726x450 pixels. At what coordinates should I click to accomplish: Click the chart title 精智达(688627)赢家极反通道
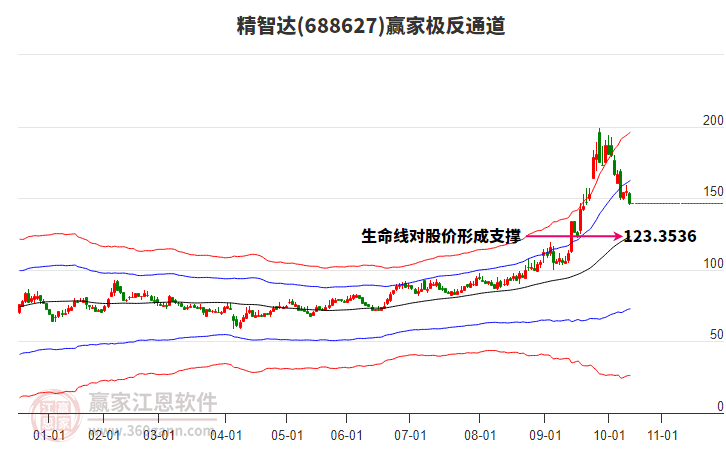370,26
